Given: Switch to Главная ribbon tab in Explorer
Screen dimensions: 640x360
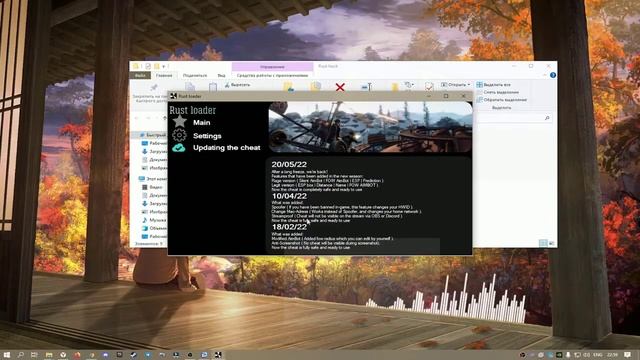Looking at the screenshot, I should coord(164,76).
